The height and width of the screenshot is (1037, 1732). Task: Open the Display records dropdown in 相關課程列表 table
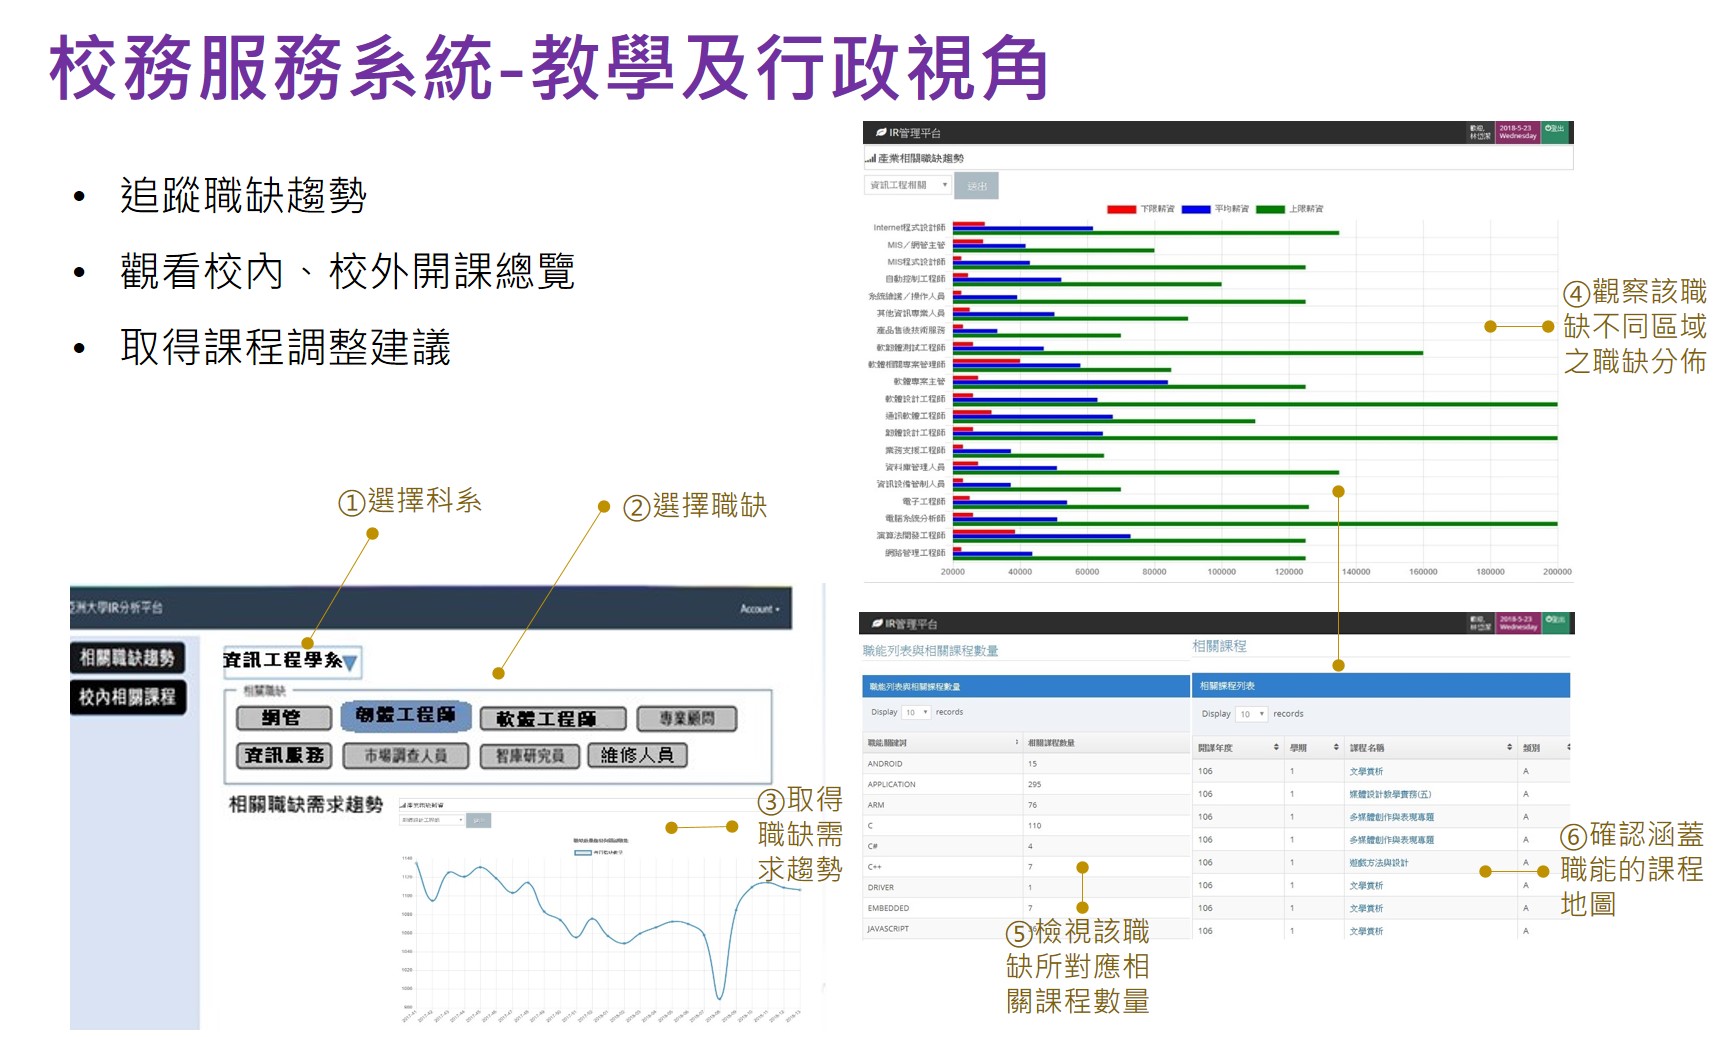click(1252, 714)
